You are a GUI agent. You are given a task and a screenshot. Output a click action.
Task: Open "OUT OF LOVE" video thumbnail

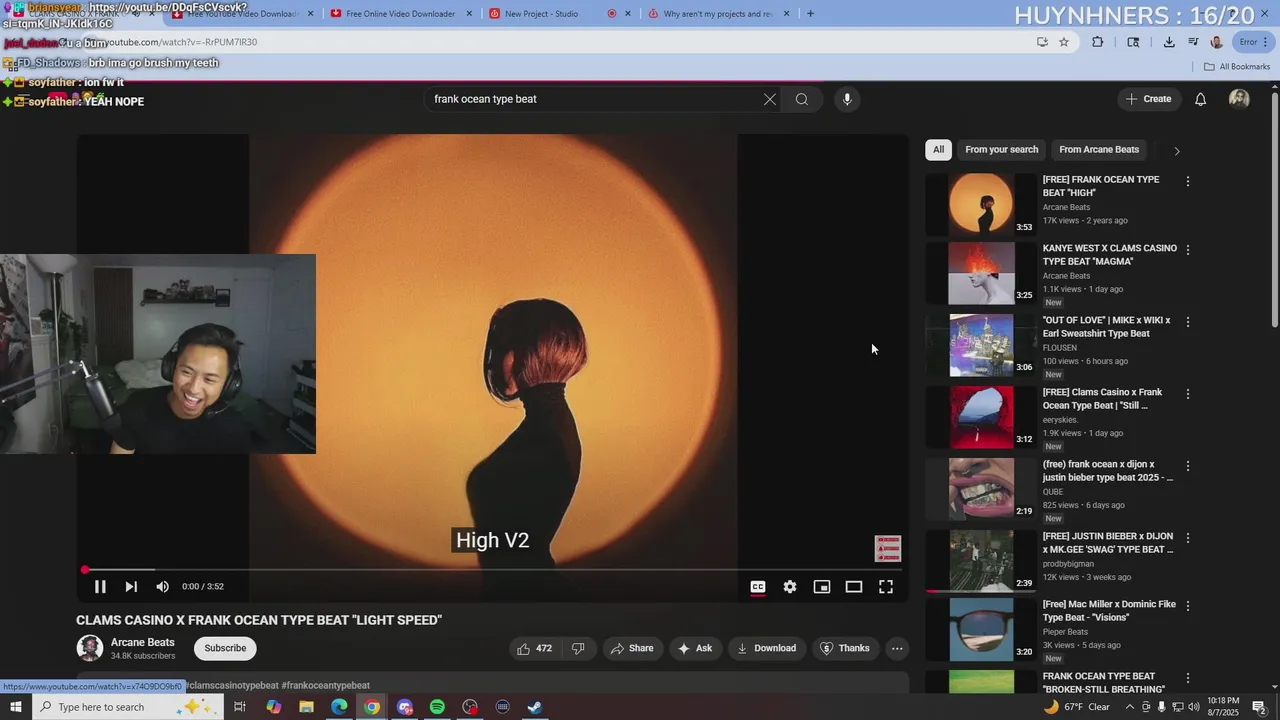click(x=981, y=345)
